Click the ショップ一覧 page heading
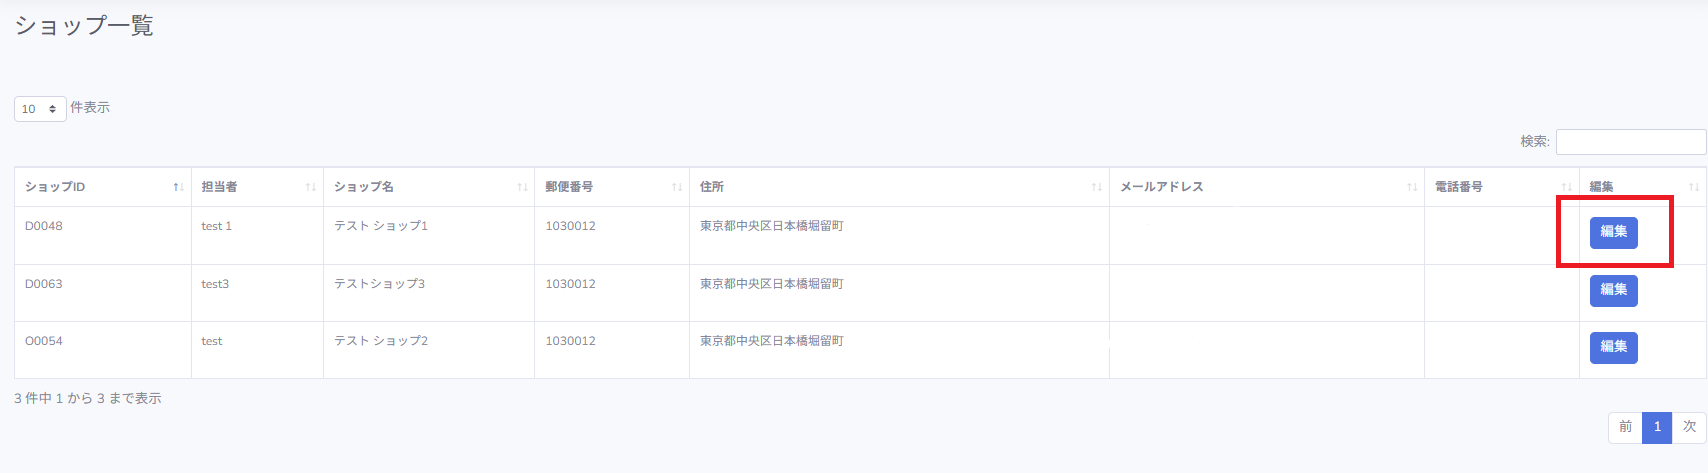This screenshot has height=473, width=1708. 84,26
